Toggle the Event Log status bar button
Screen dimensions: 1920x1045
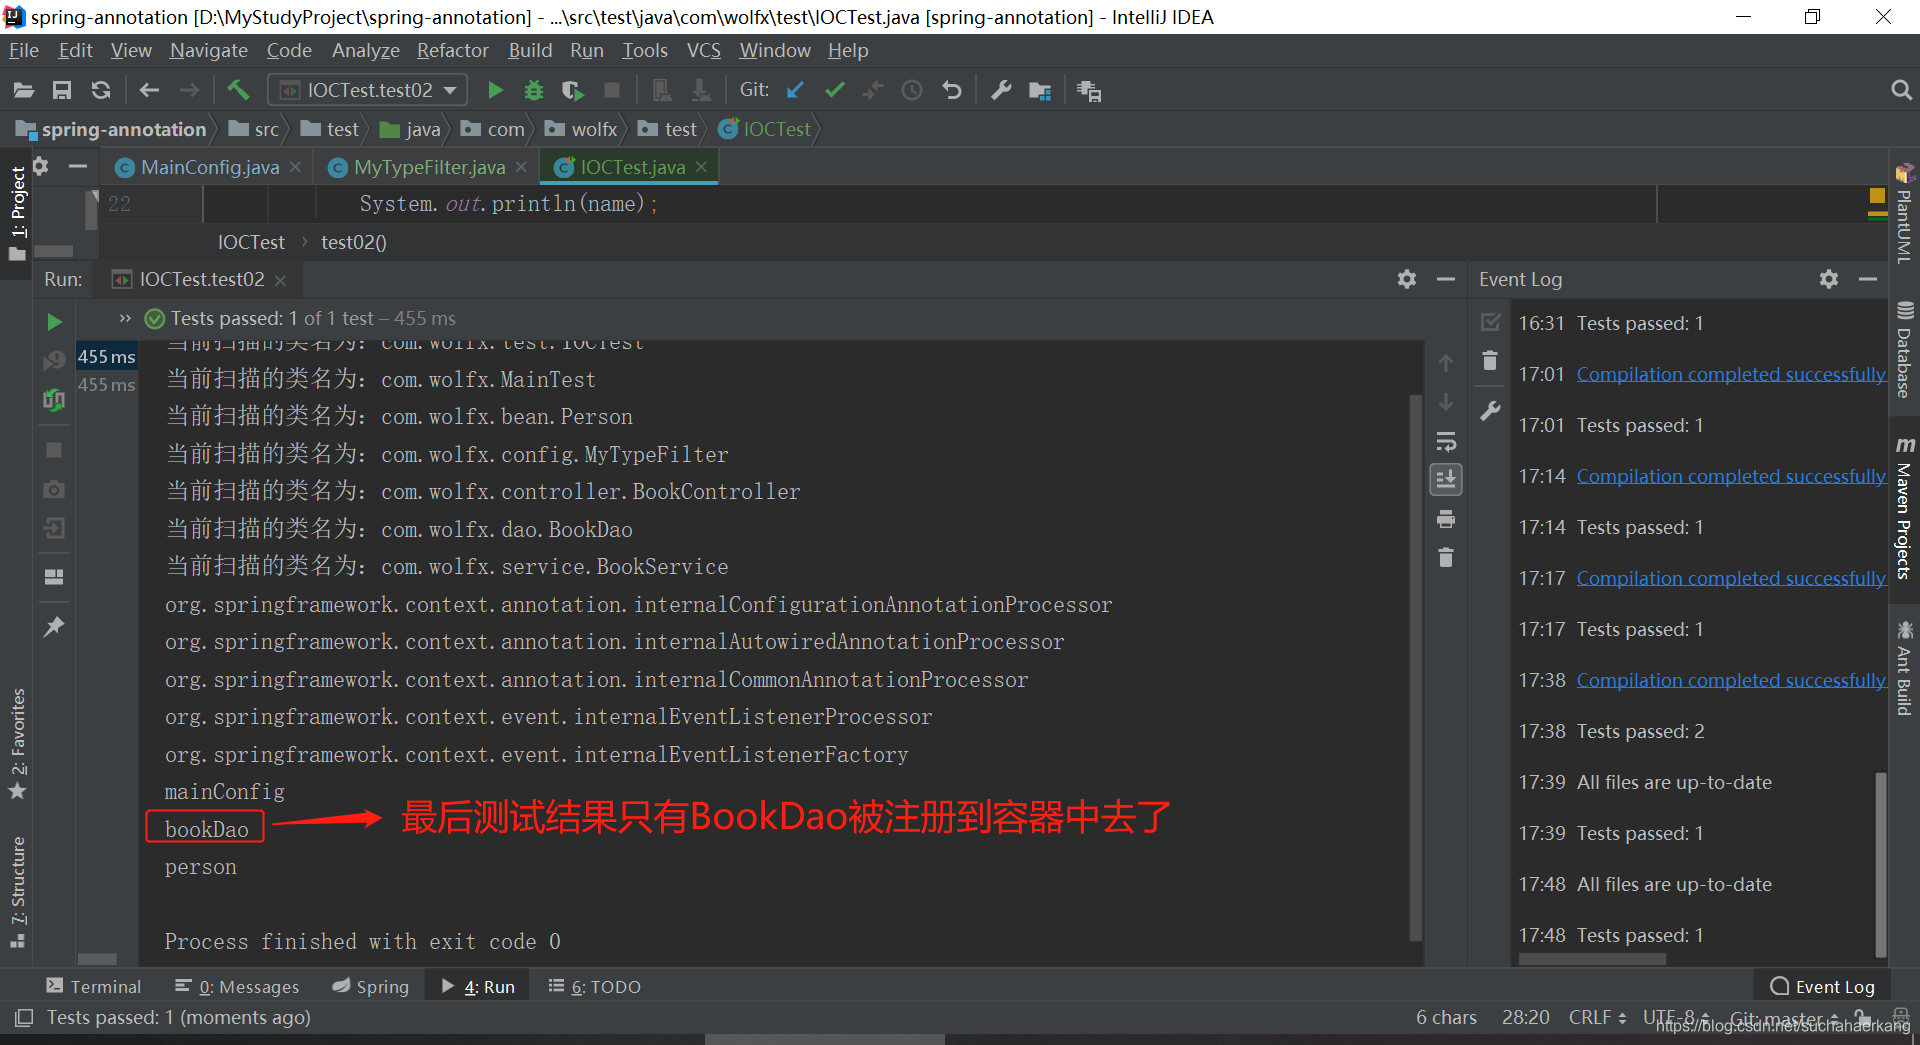click(x=1822, y=986)
